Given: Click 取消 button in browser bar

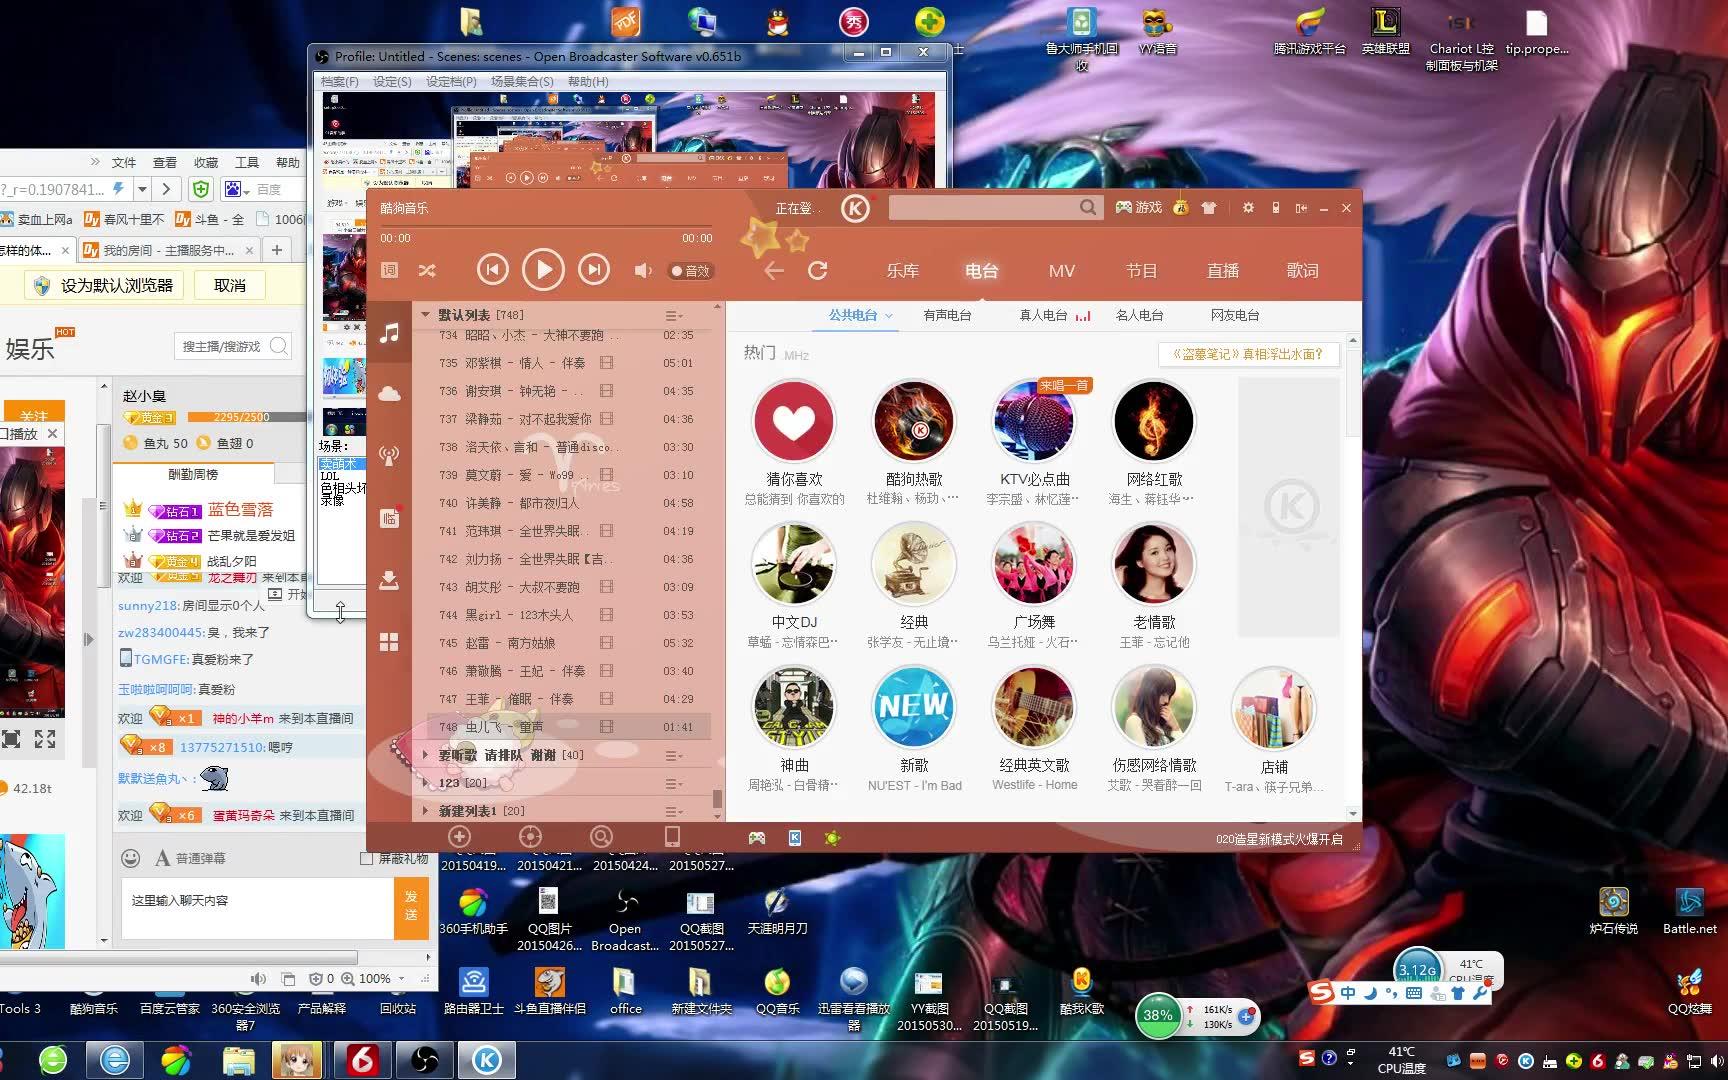Looking at the screenshot, I should point(230,286).
